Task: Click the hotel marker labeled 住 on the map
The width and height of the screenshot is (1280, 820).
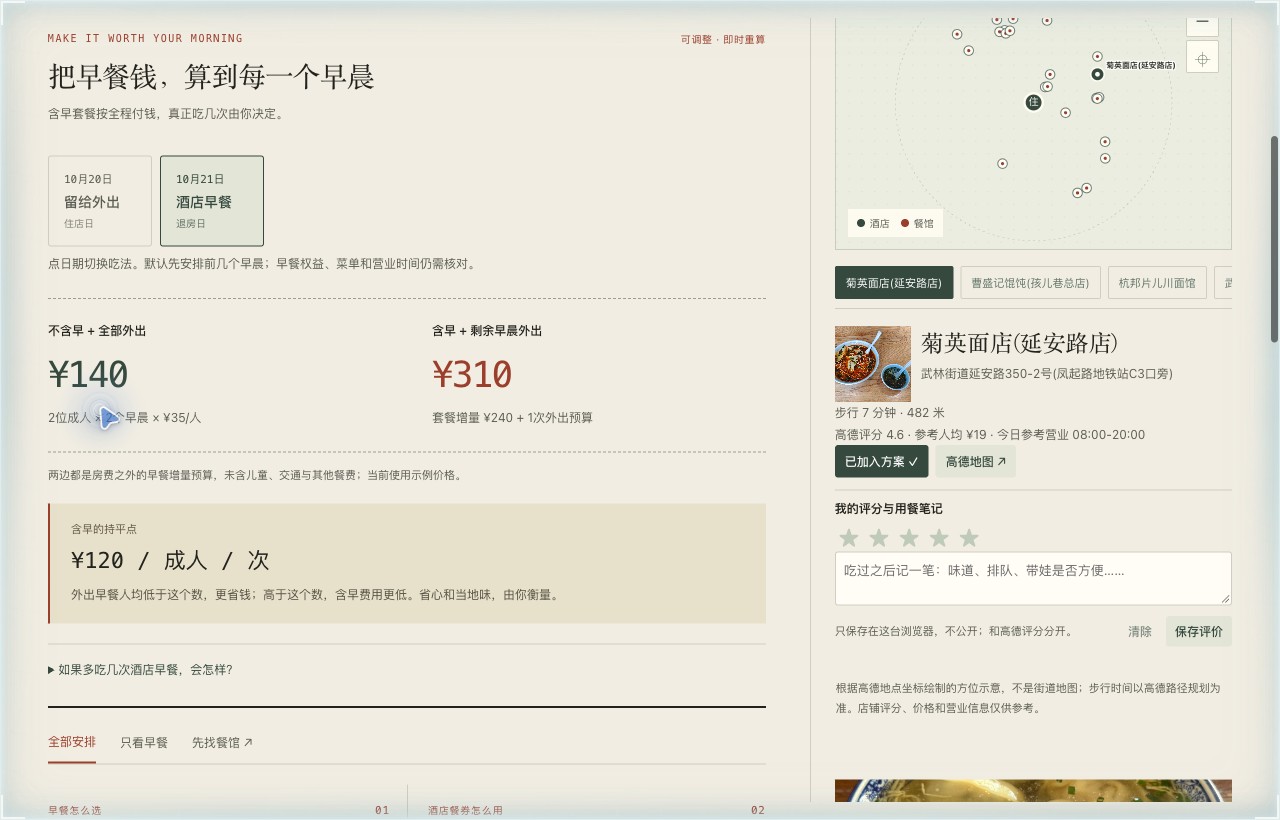Action: [1034, 102]
